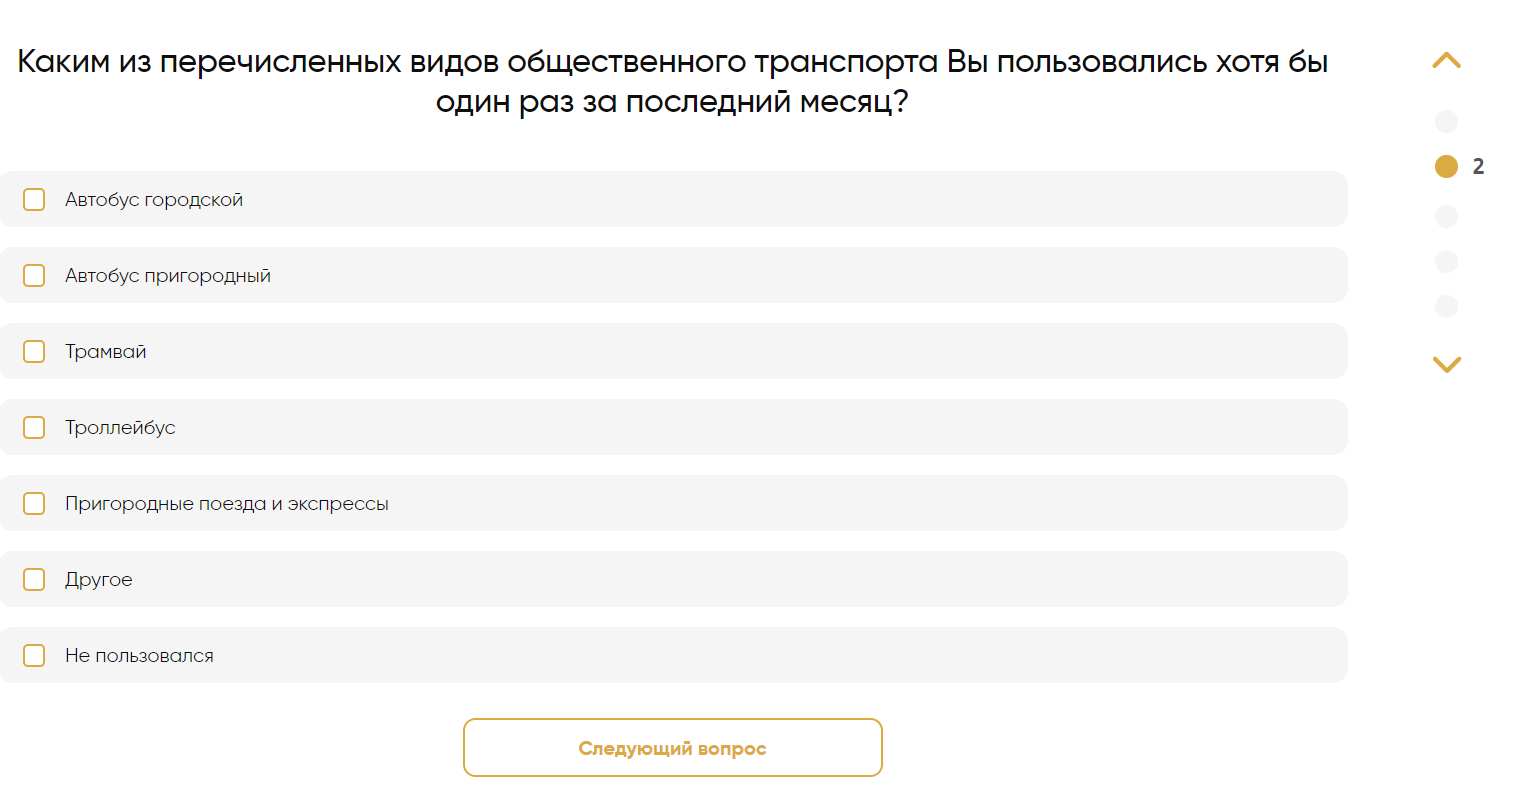Screen dimensions: 1530x803
Task: Click the number 2 label beside the active dot
Action: [x=1478, y=167]
